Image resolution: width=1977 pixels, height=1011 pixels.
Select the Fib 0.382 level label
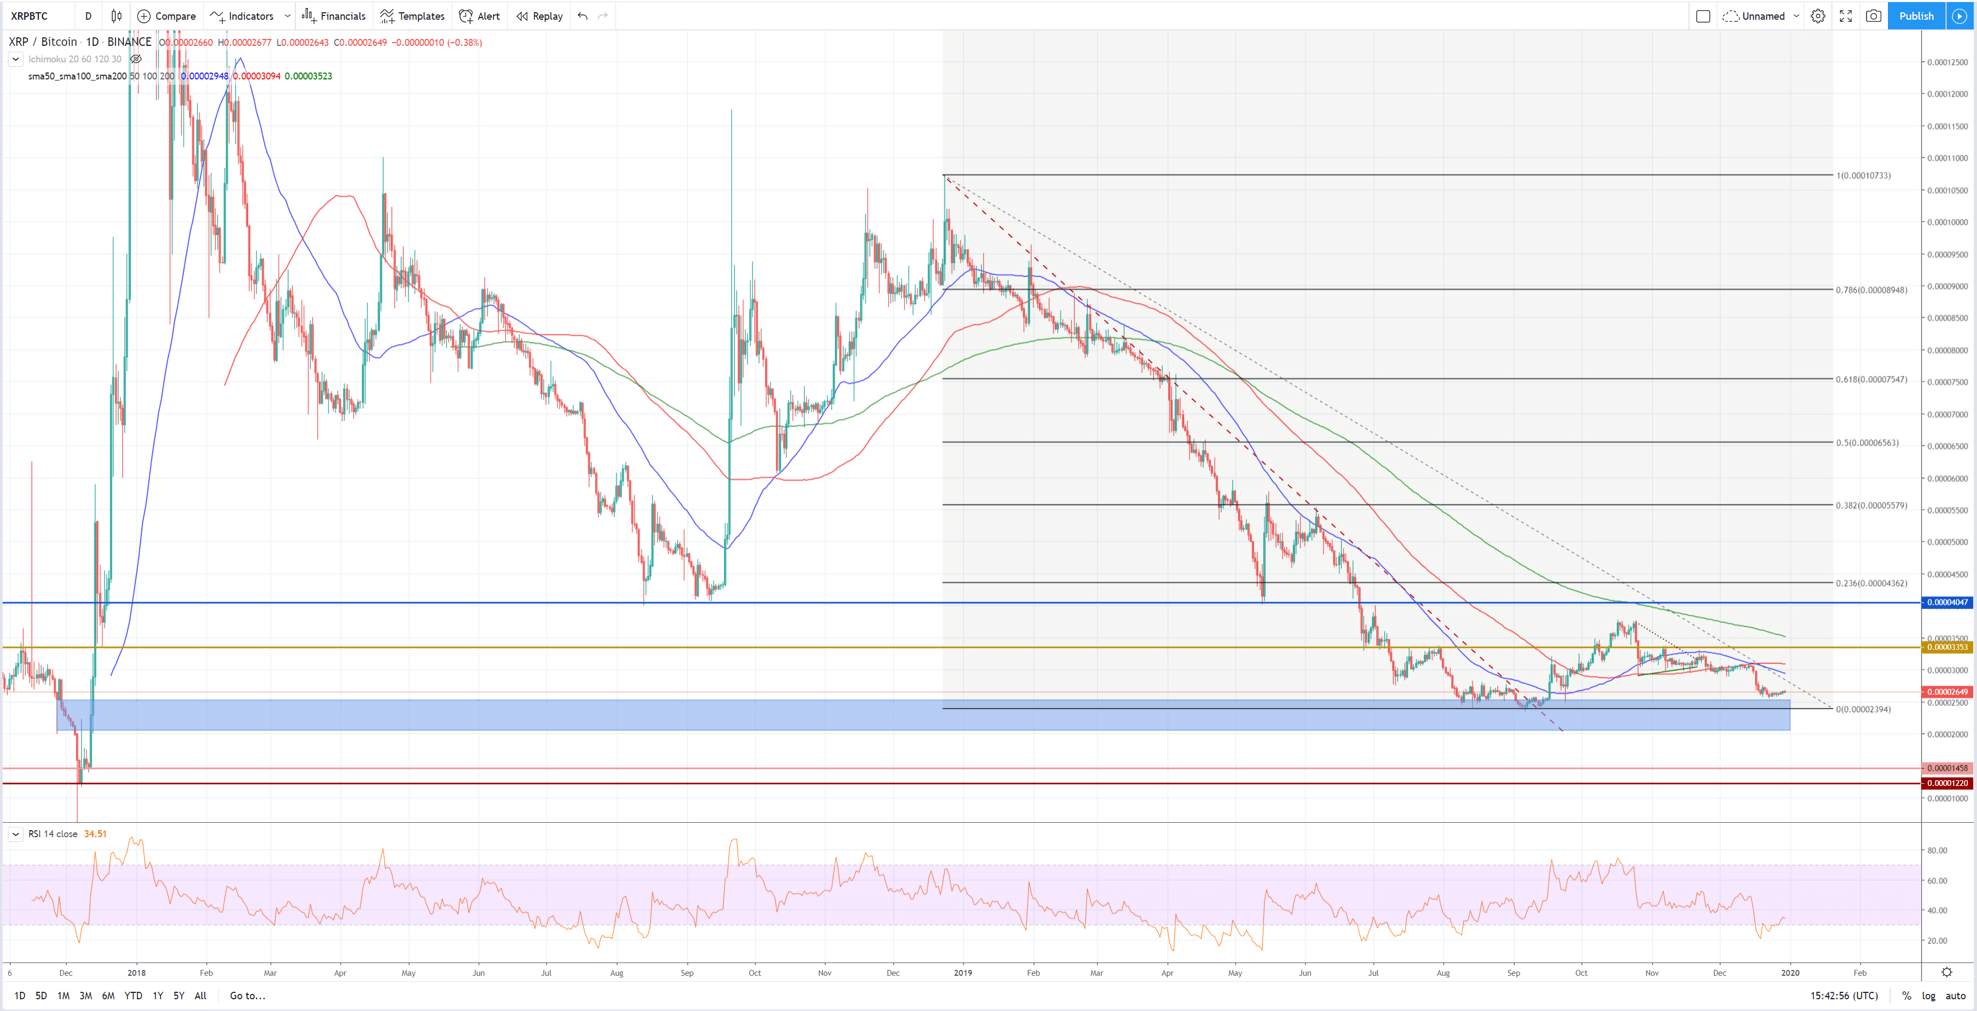(x=1871, y=506)
